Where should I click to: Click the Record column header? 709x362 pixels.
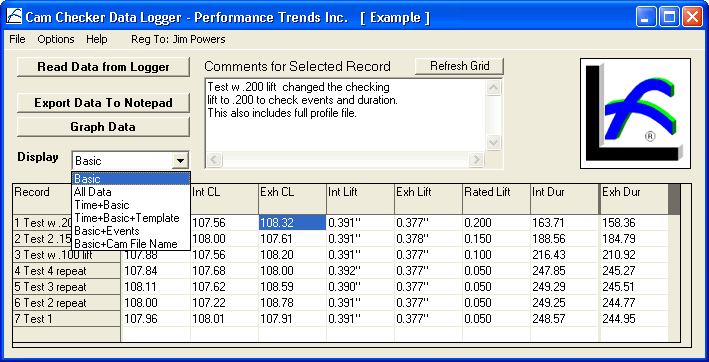pos(42,199)
